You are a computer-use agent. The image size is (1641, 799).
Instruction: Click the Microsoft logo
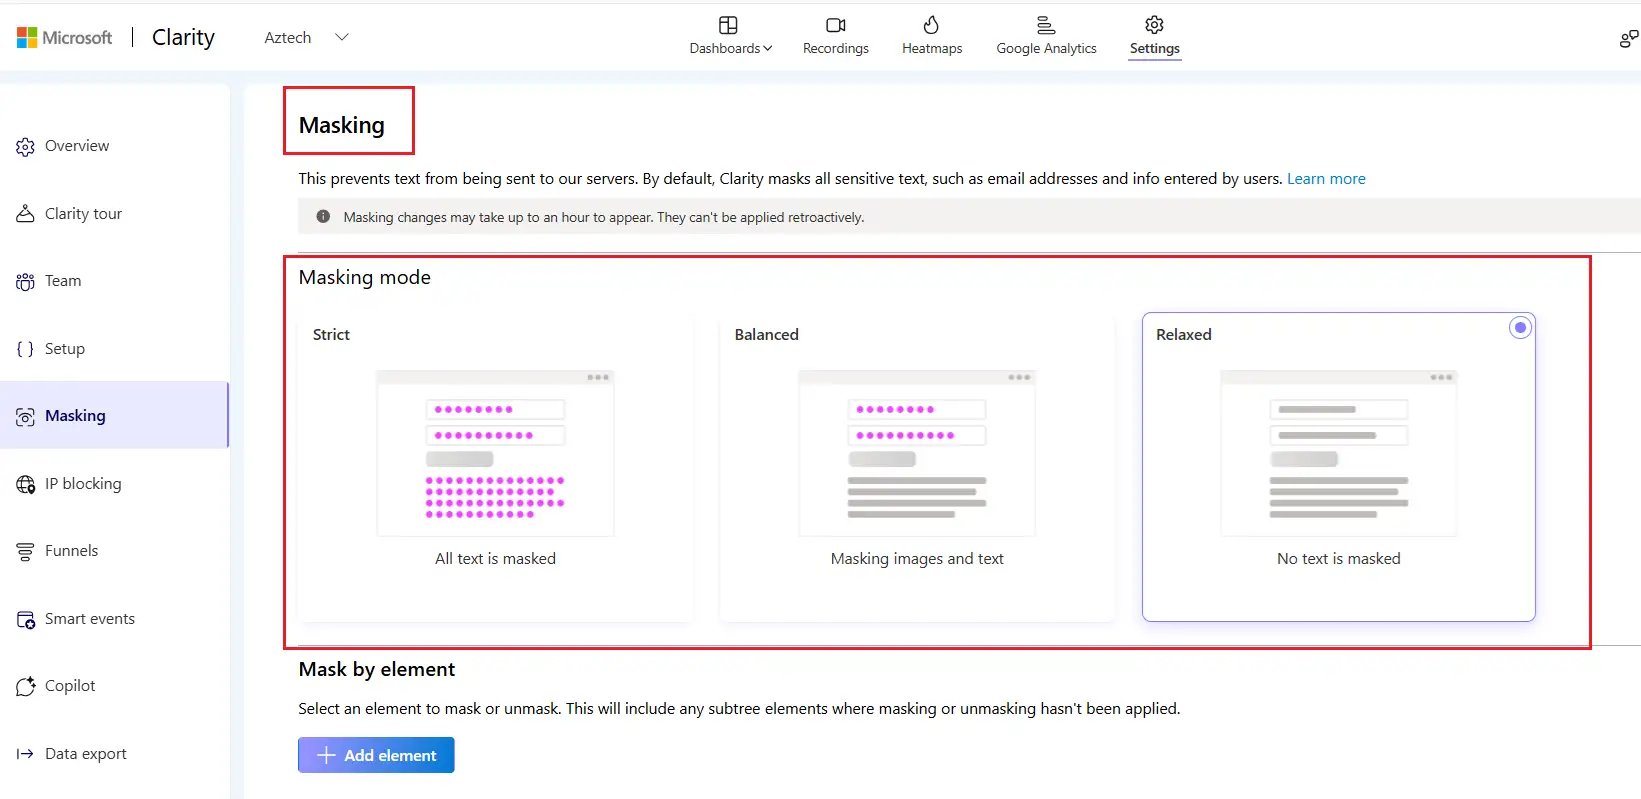[64, 38]
